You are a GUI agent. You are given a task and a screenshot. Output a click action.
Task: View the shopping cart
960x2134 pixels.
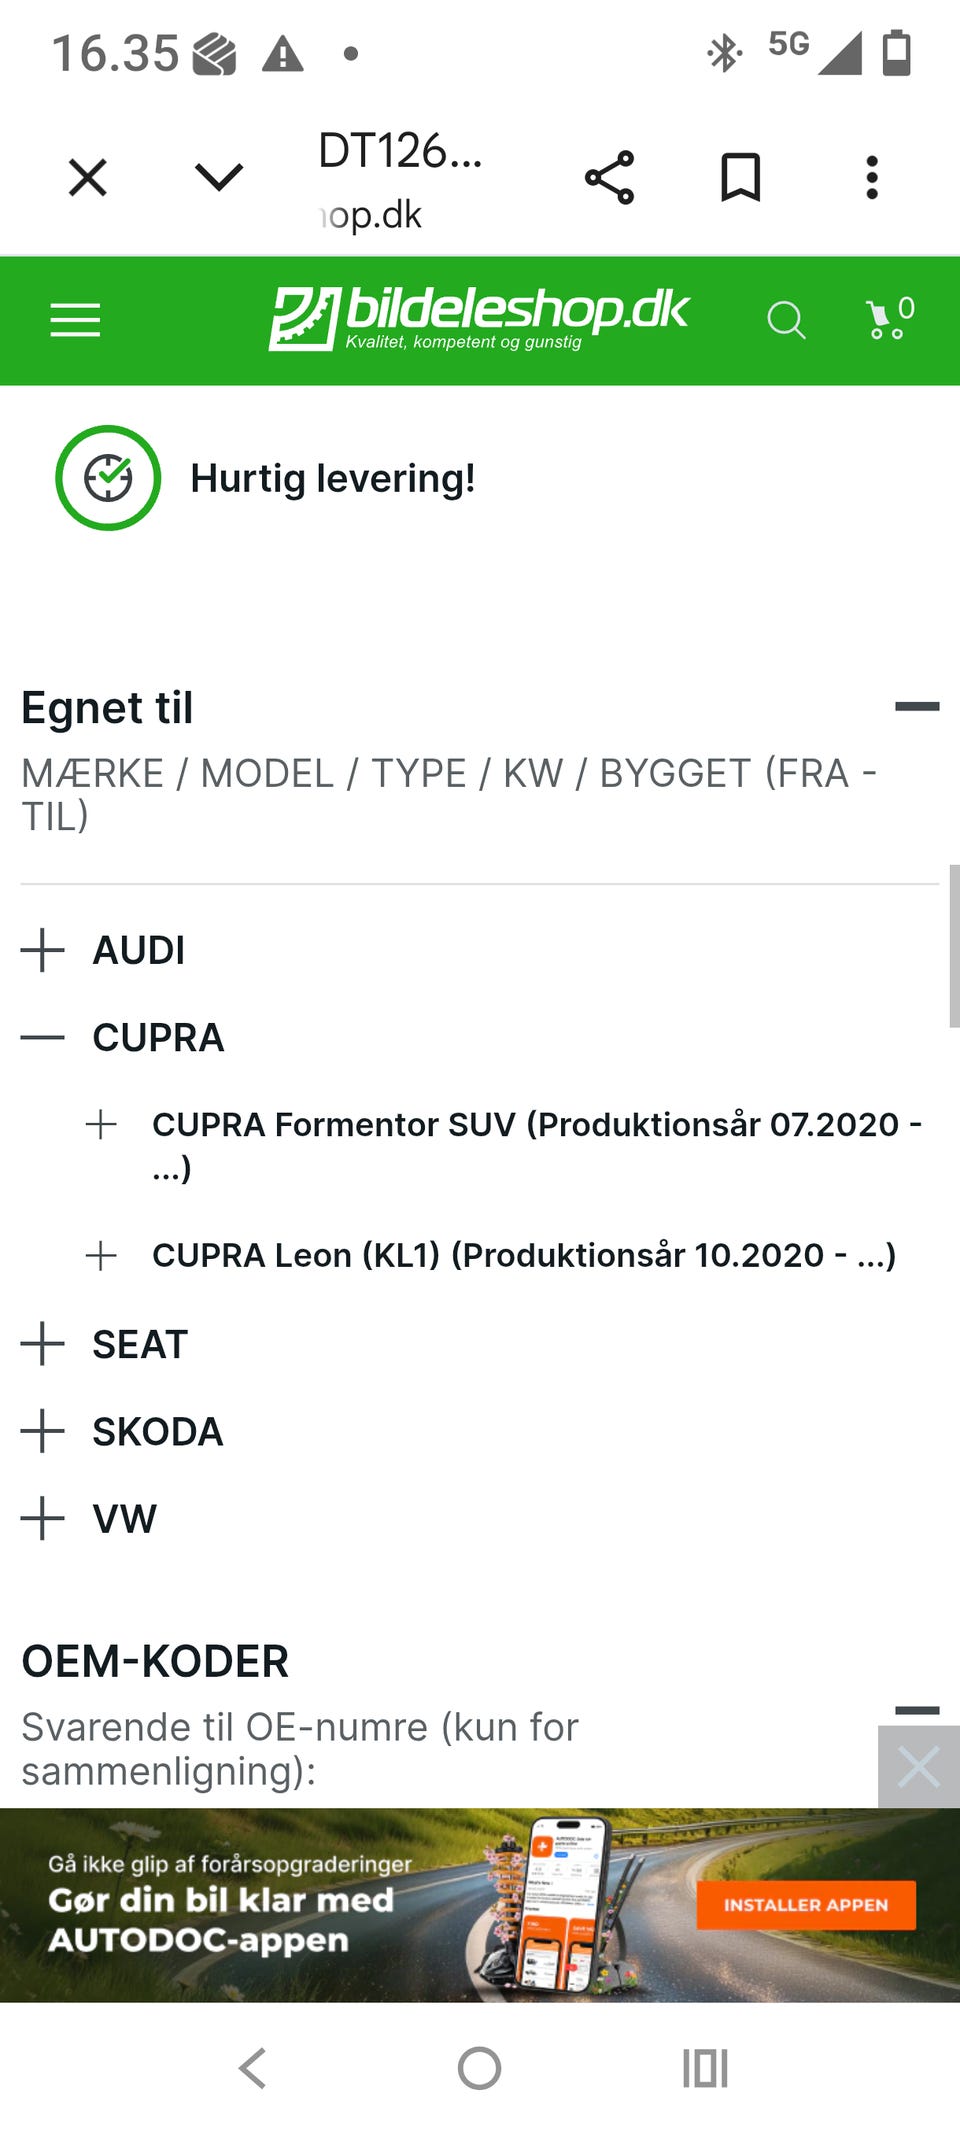click(889, 320)
